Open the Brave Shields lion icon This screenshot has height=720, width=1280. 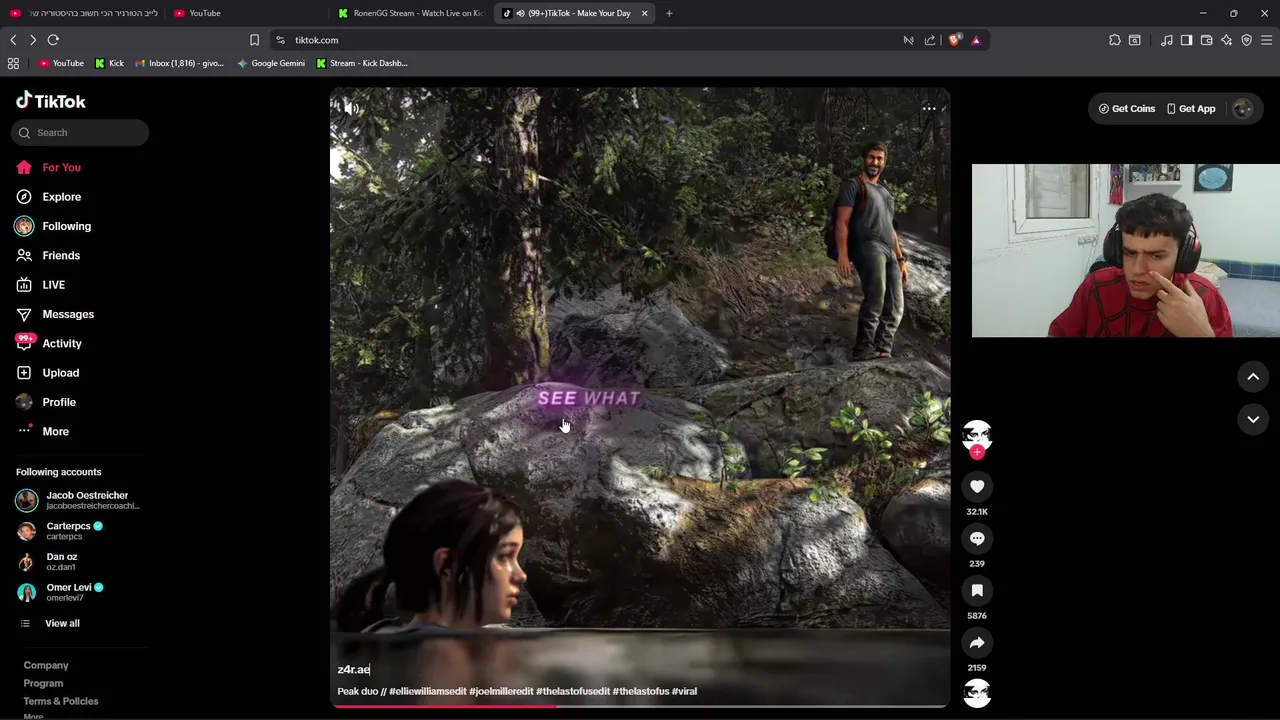coord(954,40)
